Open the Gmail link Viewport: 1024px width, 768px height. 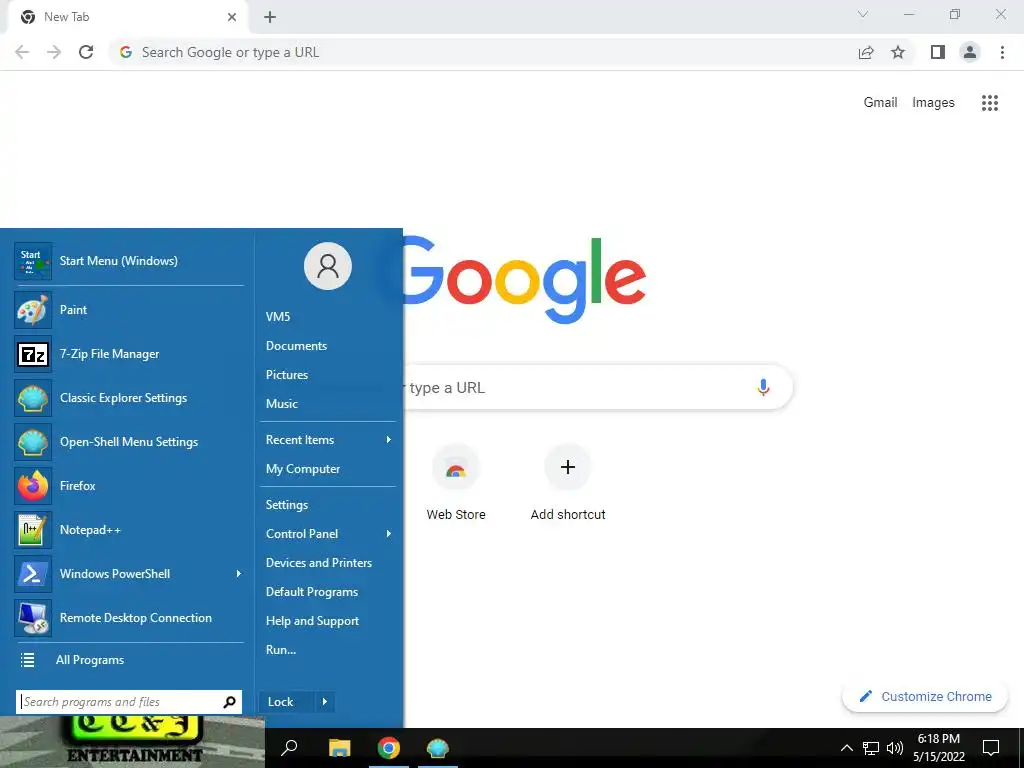coord(880,103)
